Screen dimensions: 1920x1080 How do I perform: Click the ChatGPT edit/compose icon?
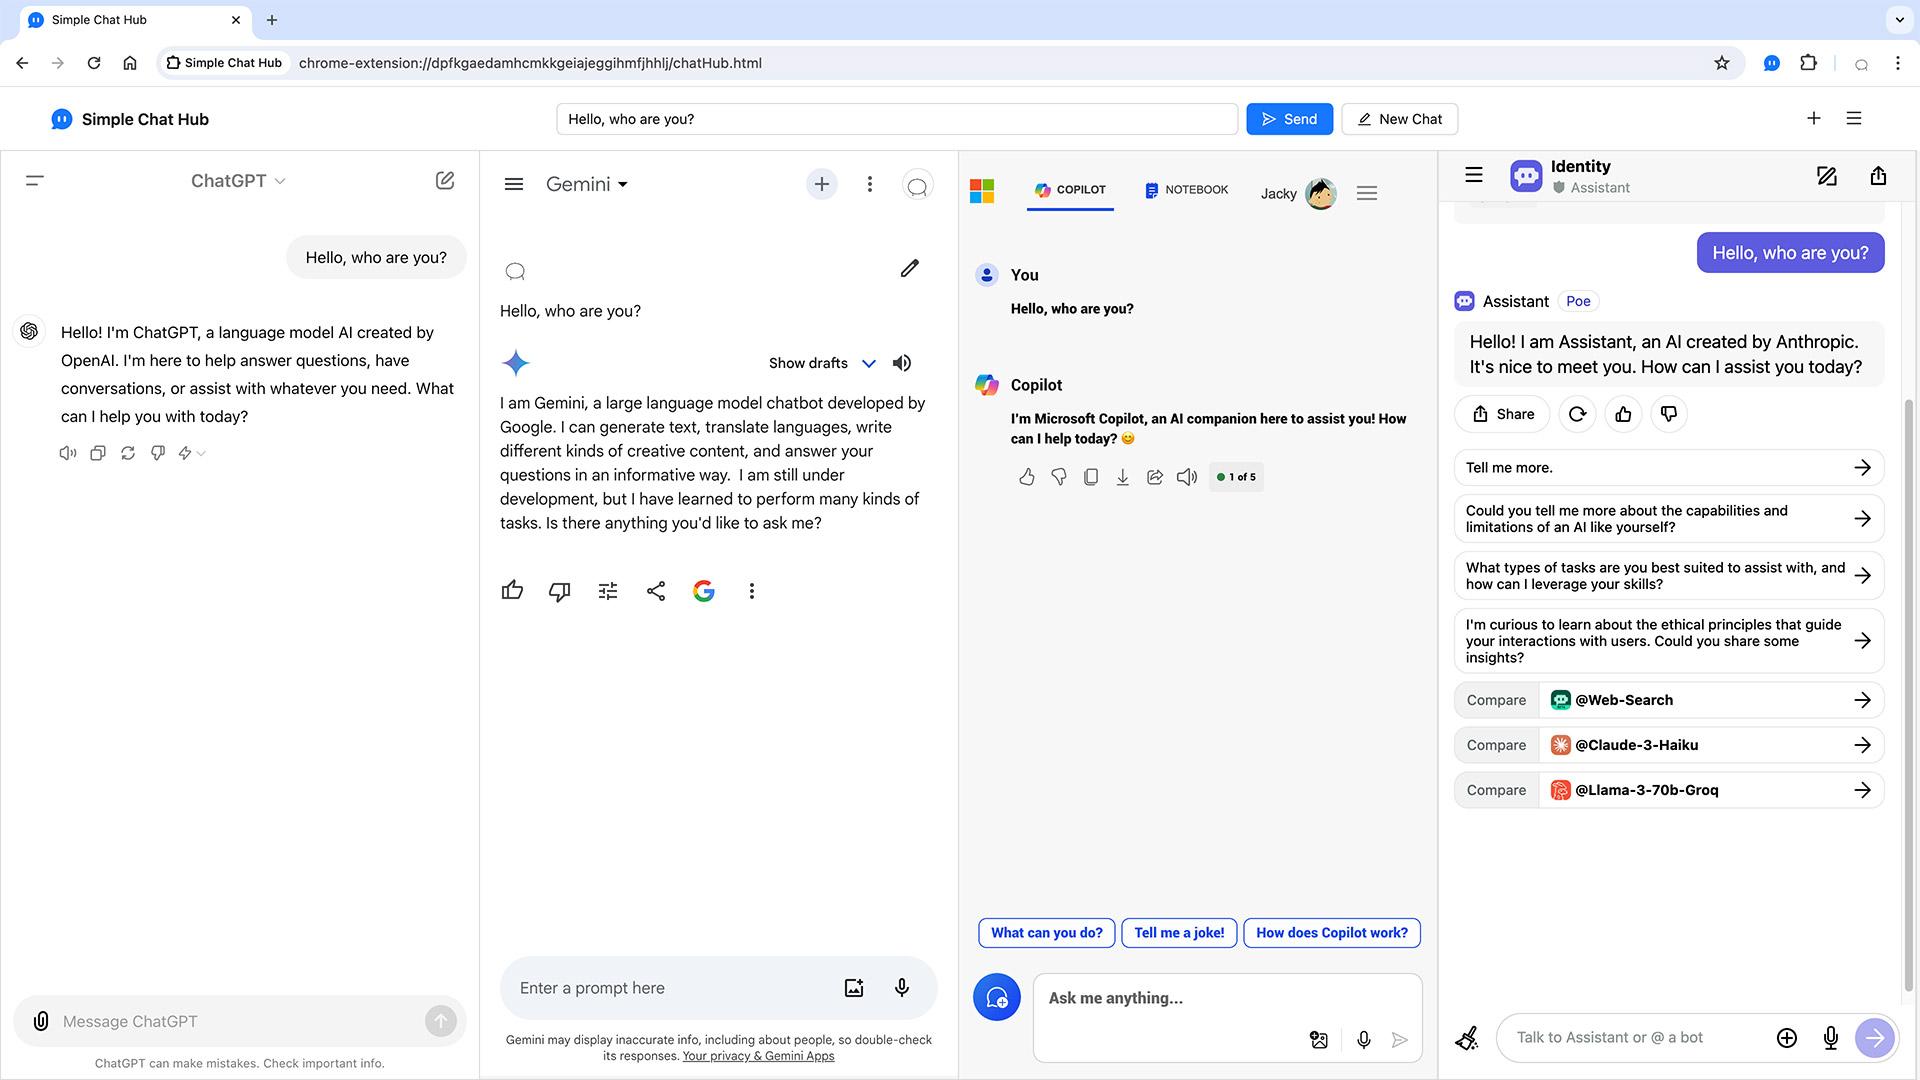coord(443,181)
